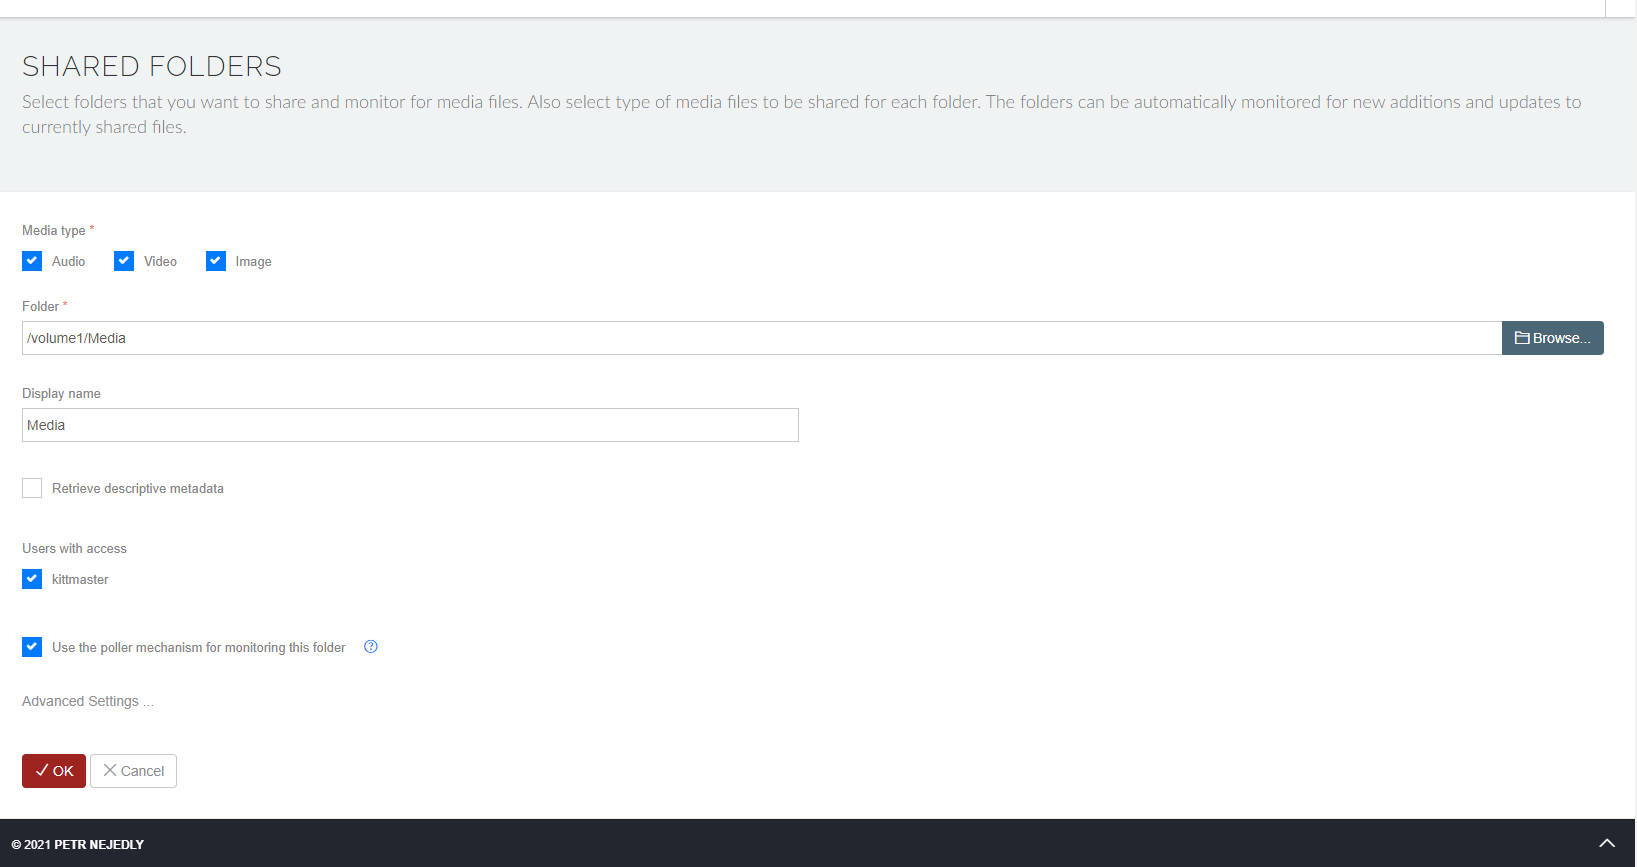1637x867 pixels.
Task: Click the "kittmaster" user name label
Action: [80, 579]
